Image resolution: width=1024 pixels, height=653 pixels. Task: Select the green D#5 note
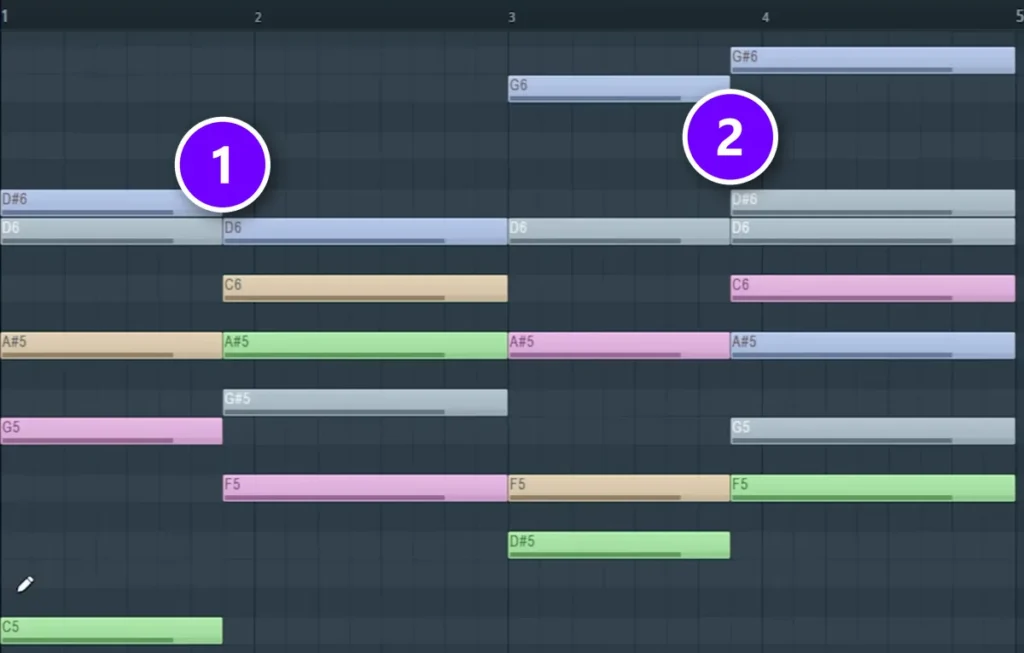(618, 545)
